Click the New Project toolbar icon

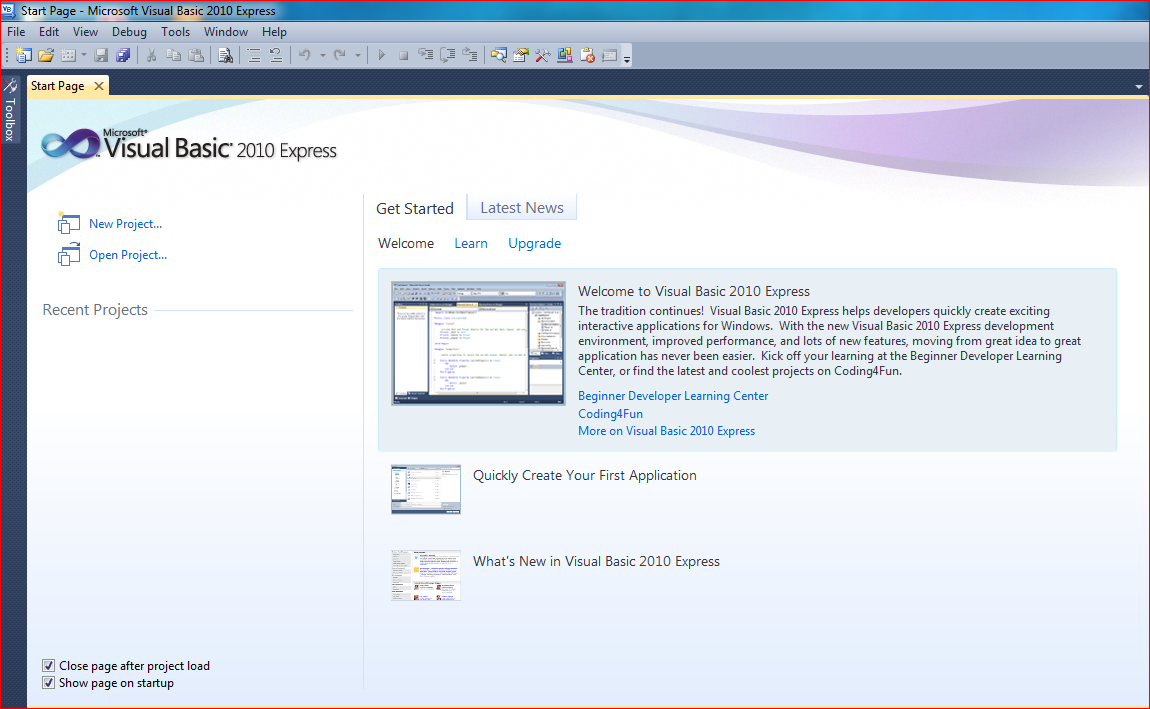tap(23, 55)
